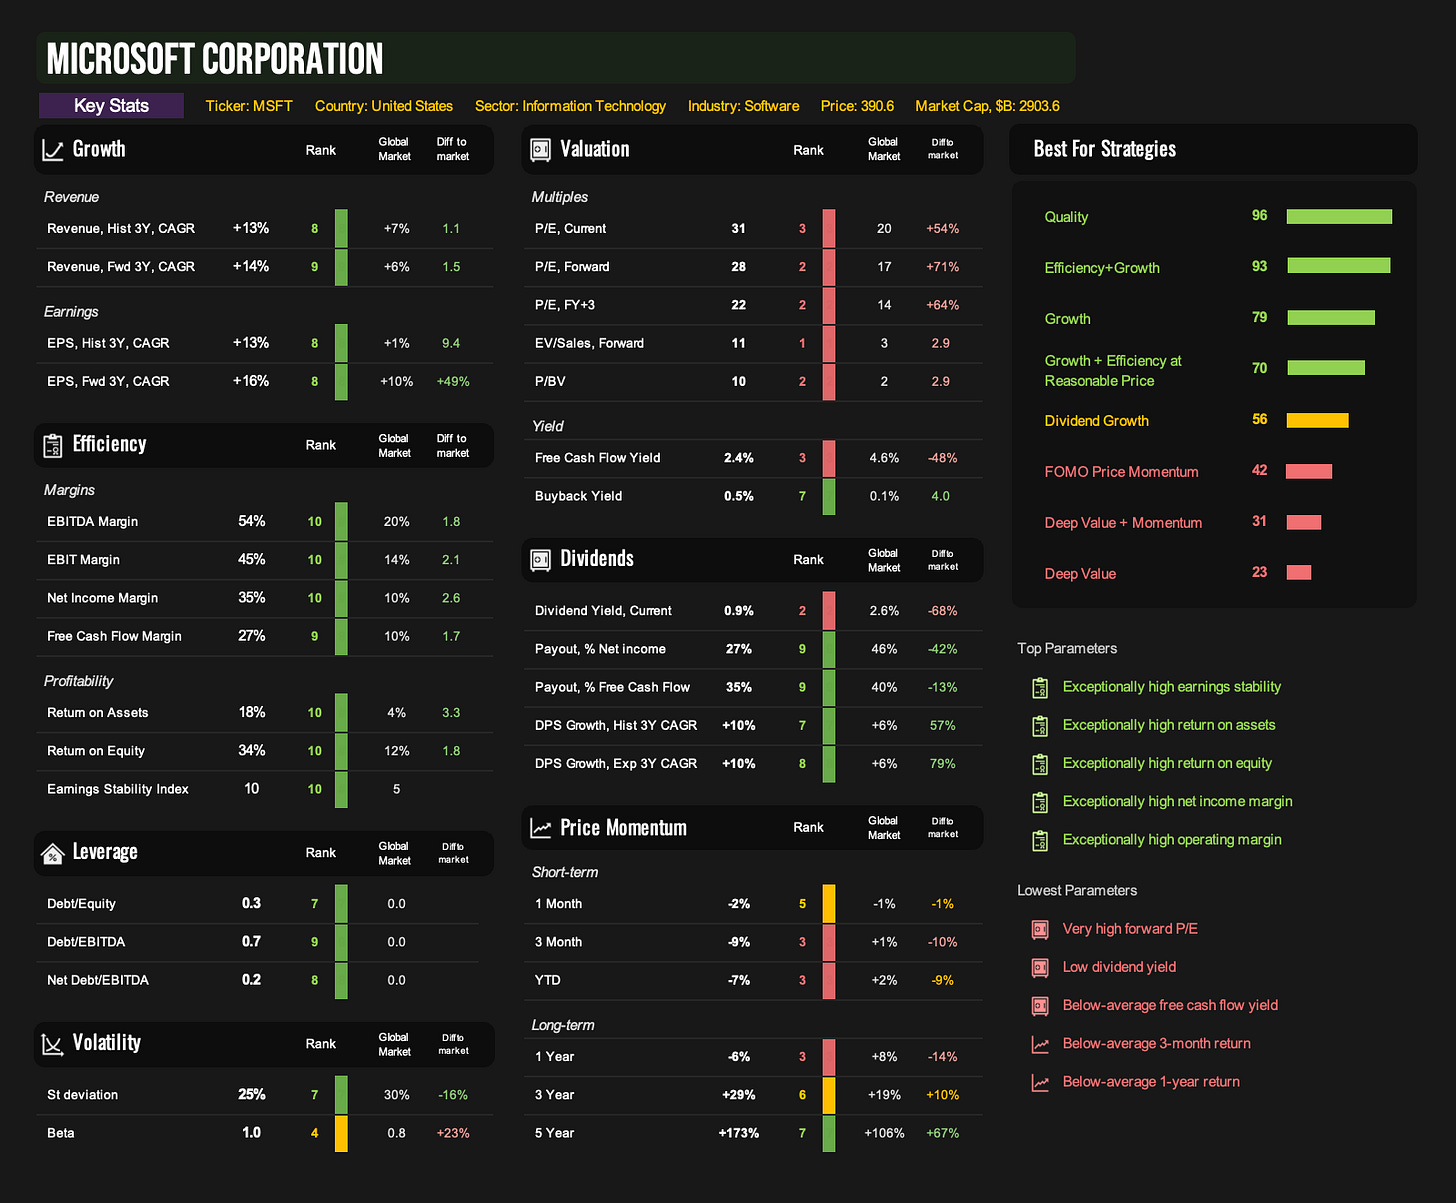The width and height of the screenshot is (1456, 1203).
Task: Click the Price Momentum line chart icon
Action: click(541, 828)
